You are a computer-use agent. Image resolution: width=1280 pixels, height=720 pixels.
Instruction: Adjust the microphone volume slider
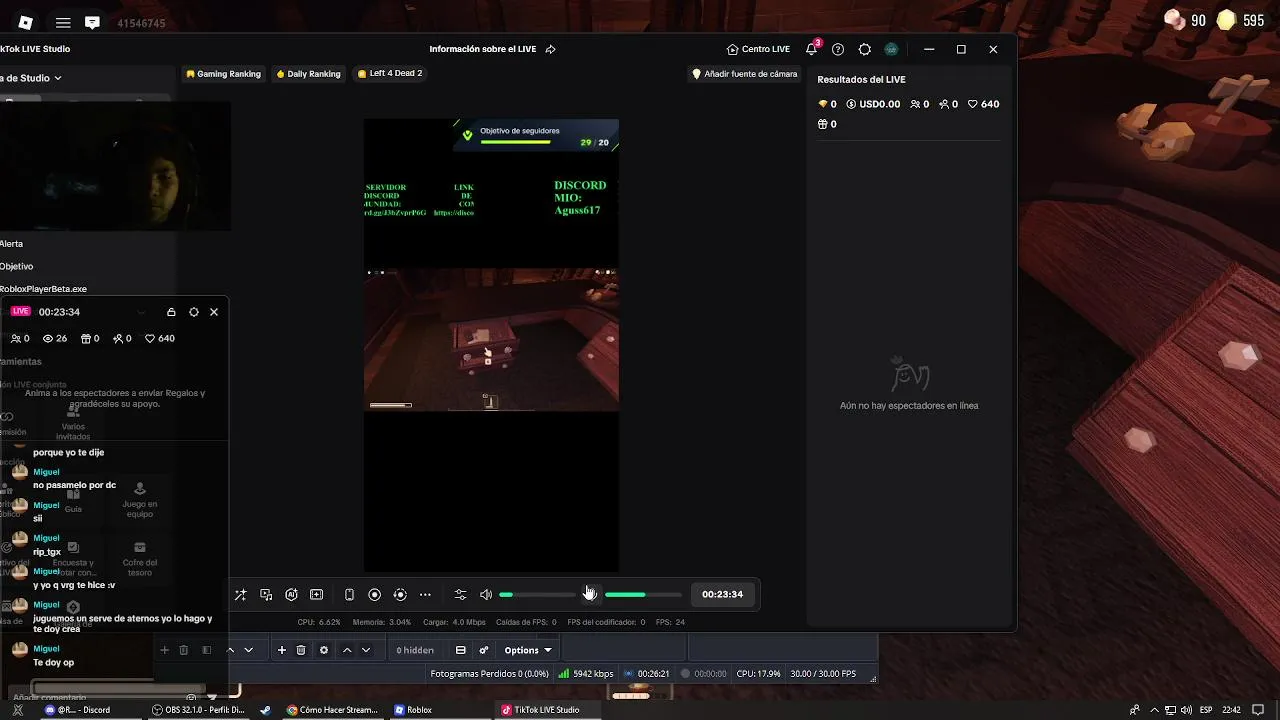point(643,594)
